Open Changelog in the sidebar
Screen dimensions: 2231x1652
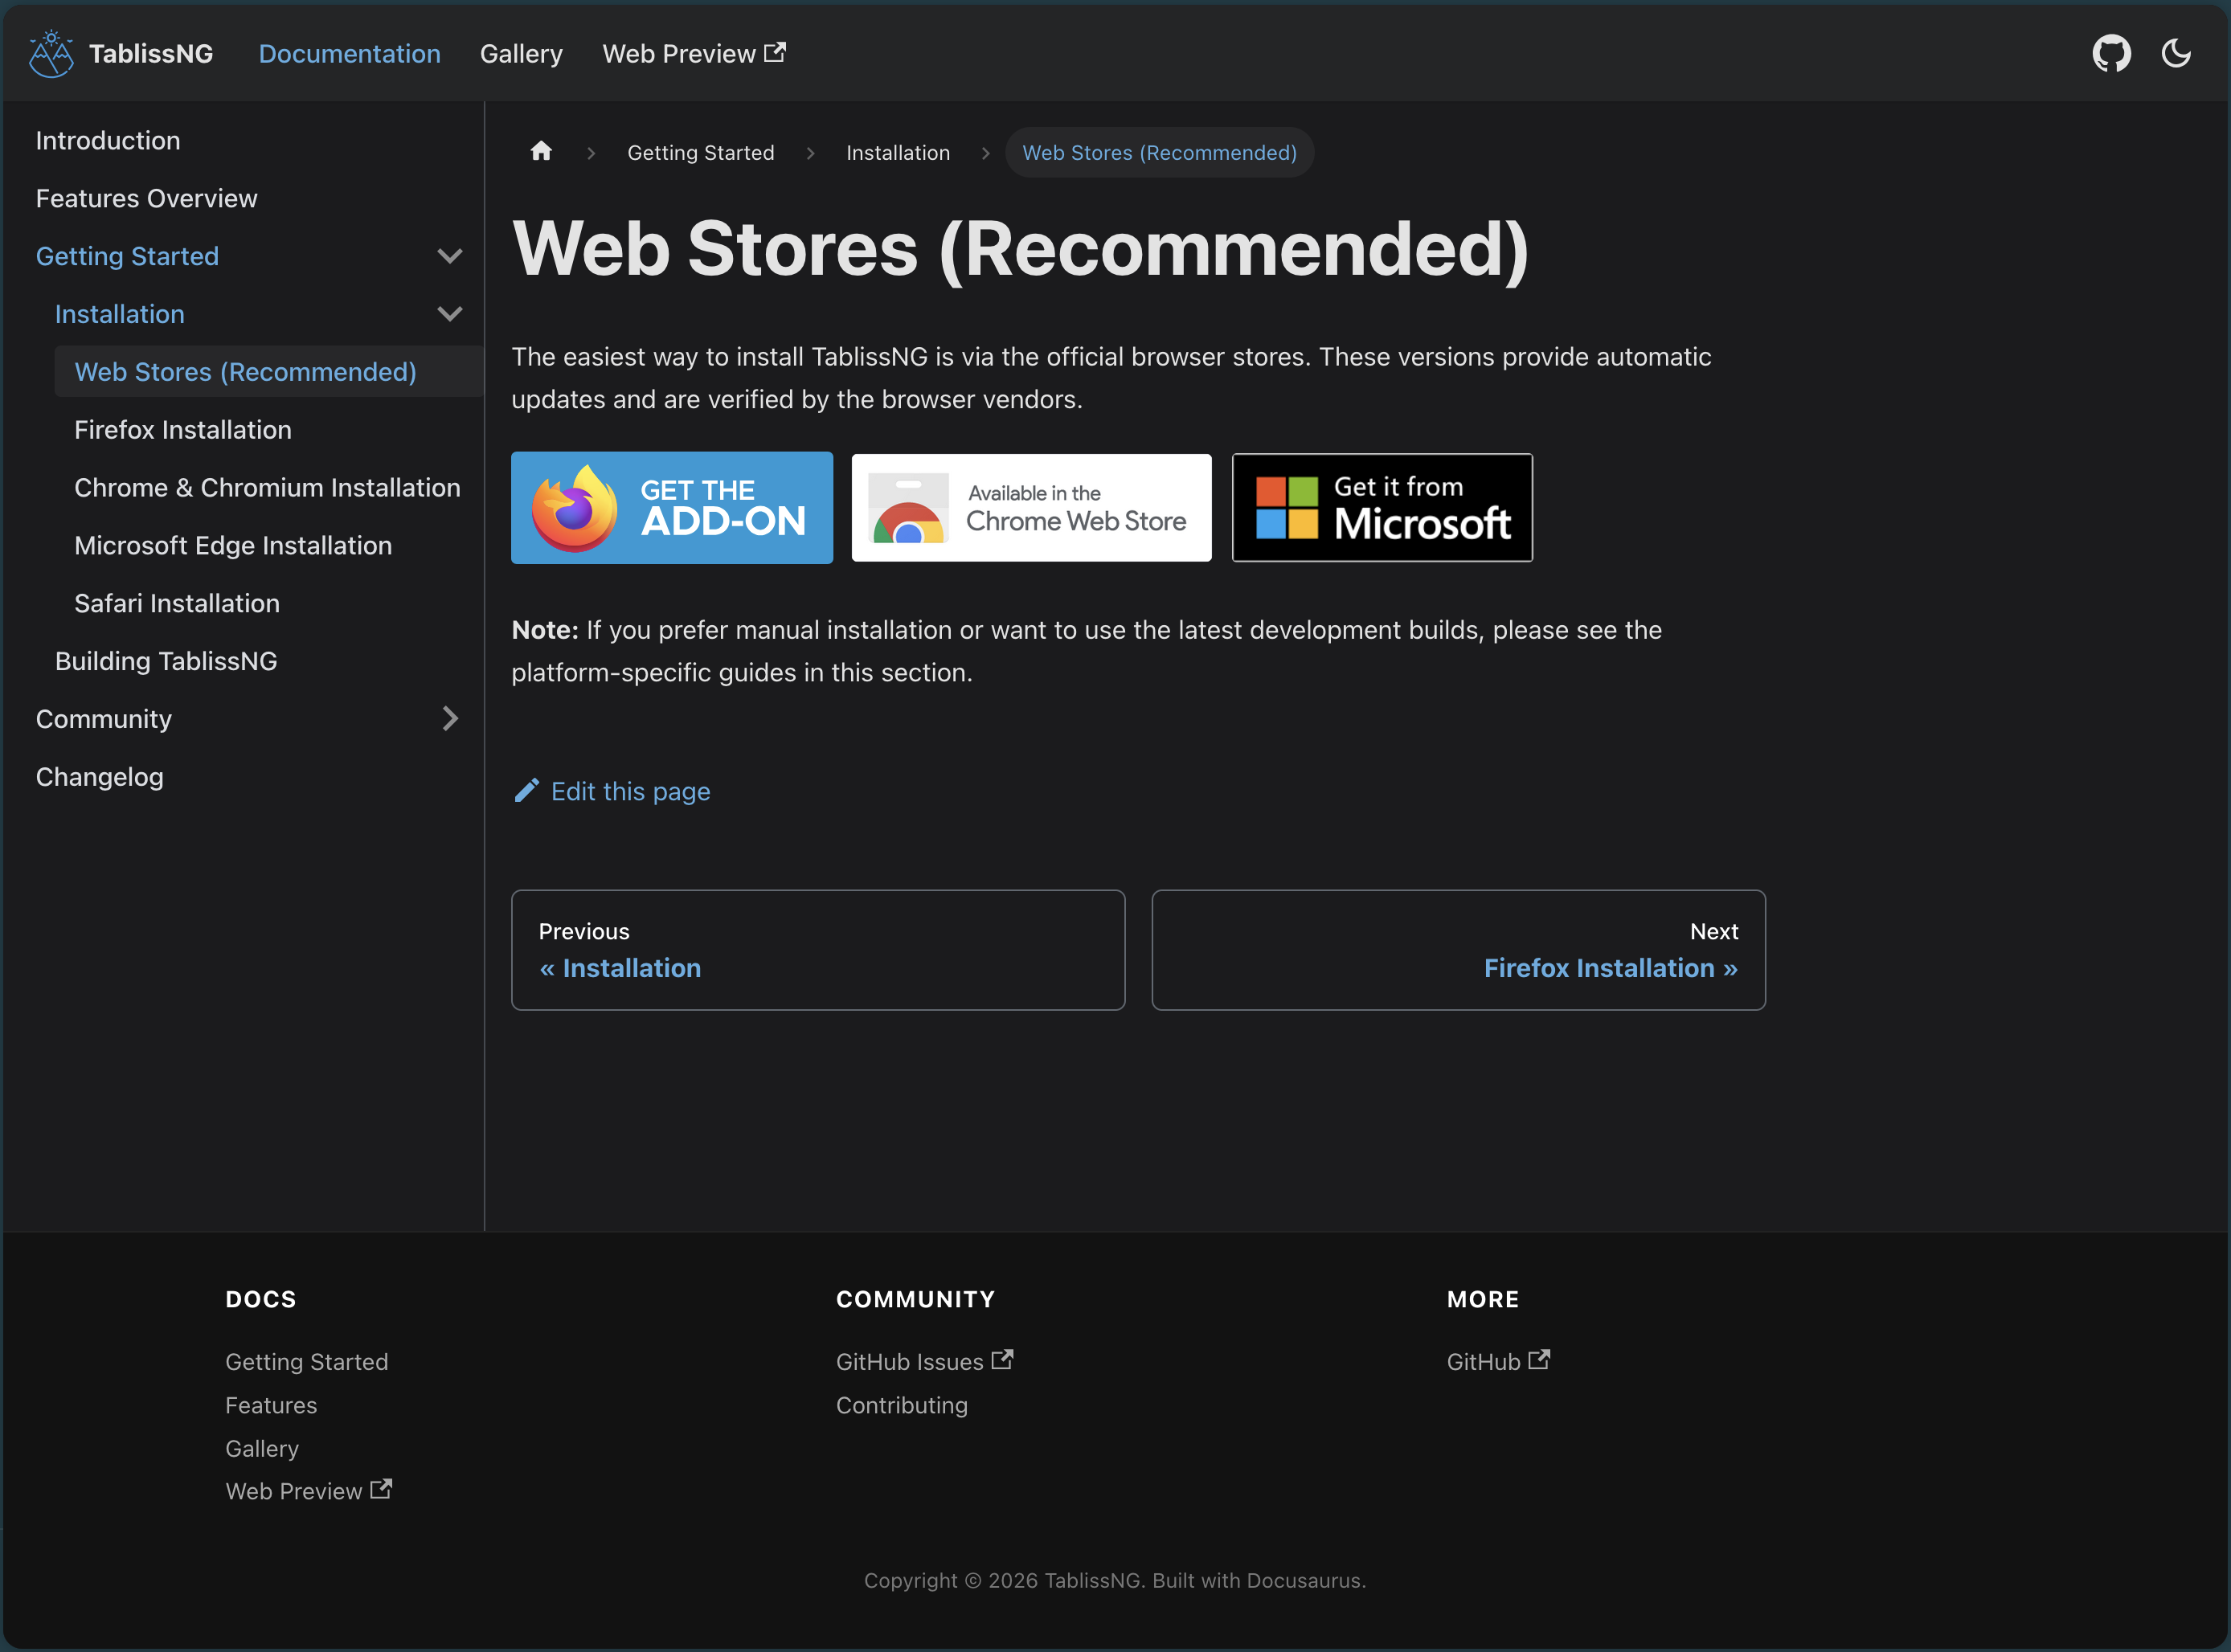point(100,777)
